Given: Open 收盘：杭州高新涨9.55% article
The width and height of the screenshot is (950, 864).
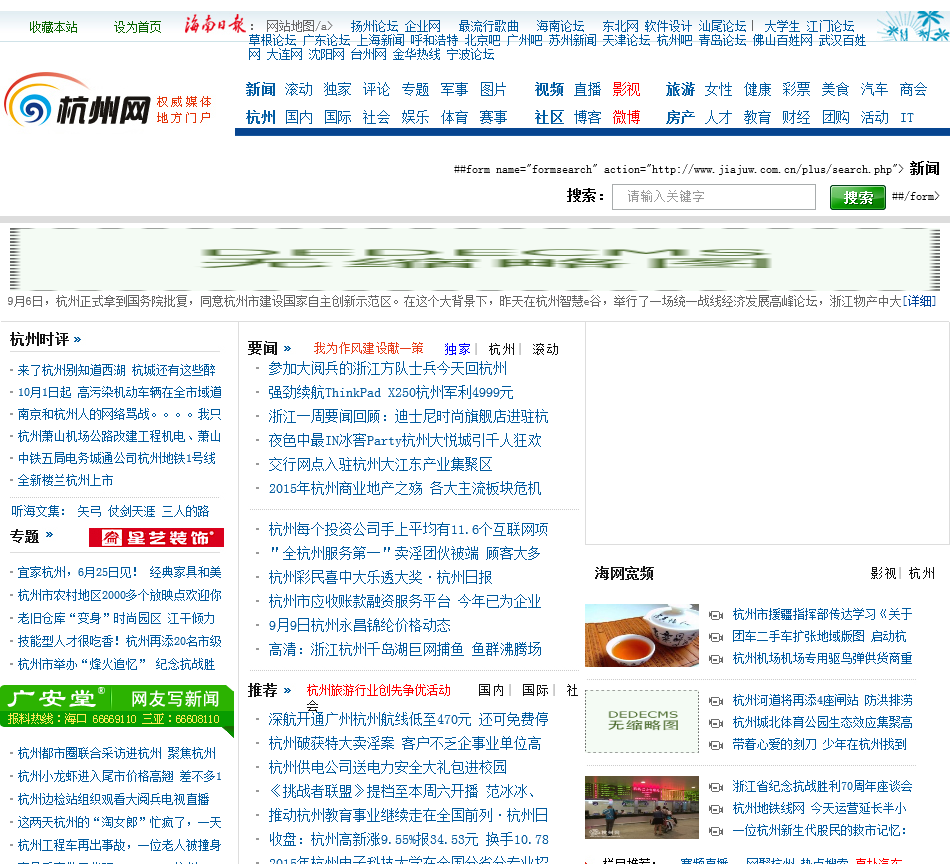Looking at the screenshot, I should click(408, 840).
